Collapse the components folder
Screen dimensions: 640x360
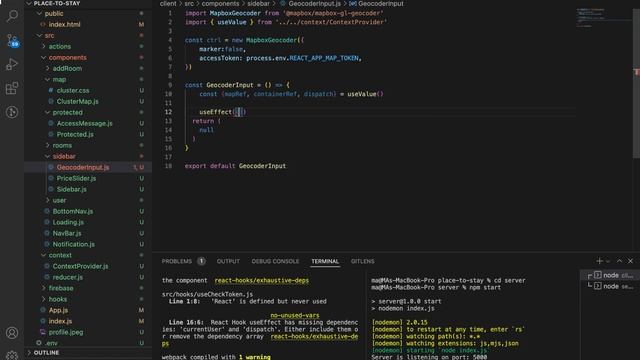67,58
